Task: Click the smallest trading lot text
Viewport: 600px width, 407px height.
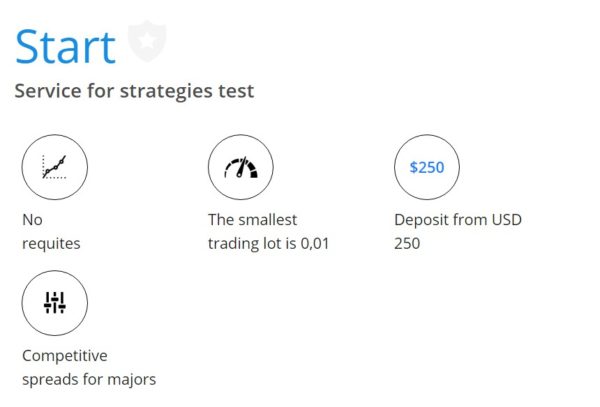Action: (268, 232)
